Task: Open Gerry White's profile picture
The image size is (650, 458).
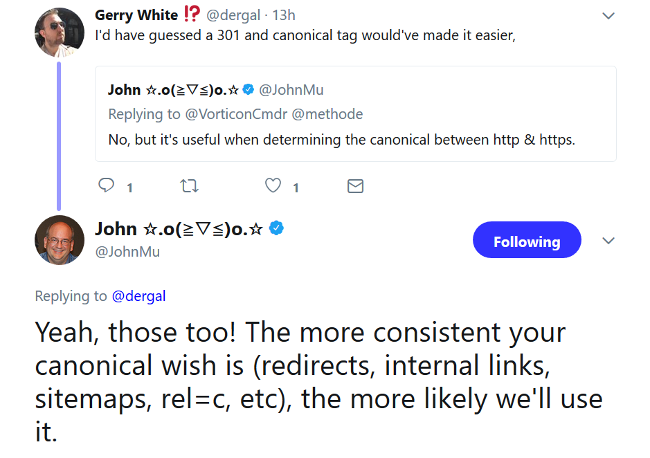Action: coord(59,33)
